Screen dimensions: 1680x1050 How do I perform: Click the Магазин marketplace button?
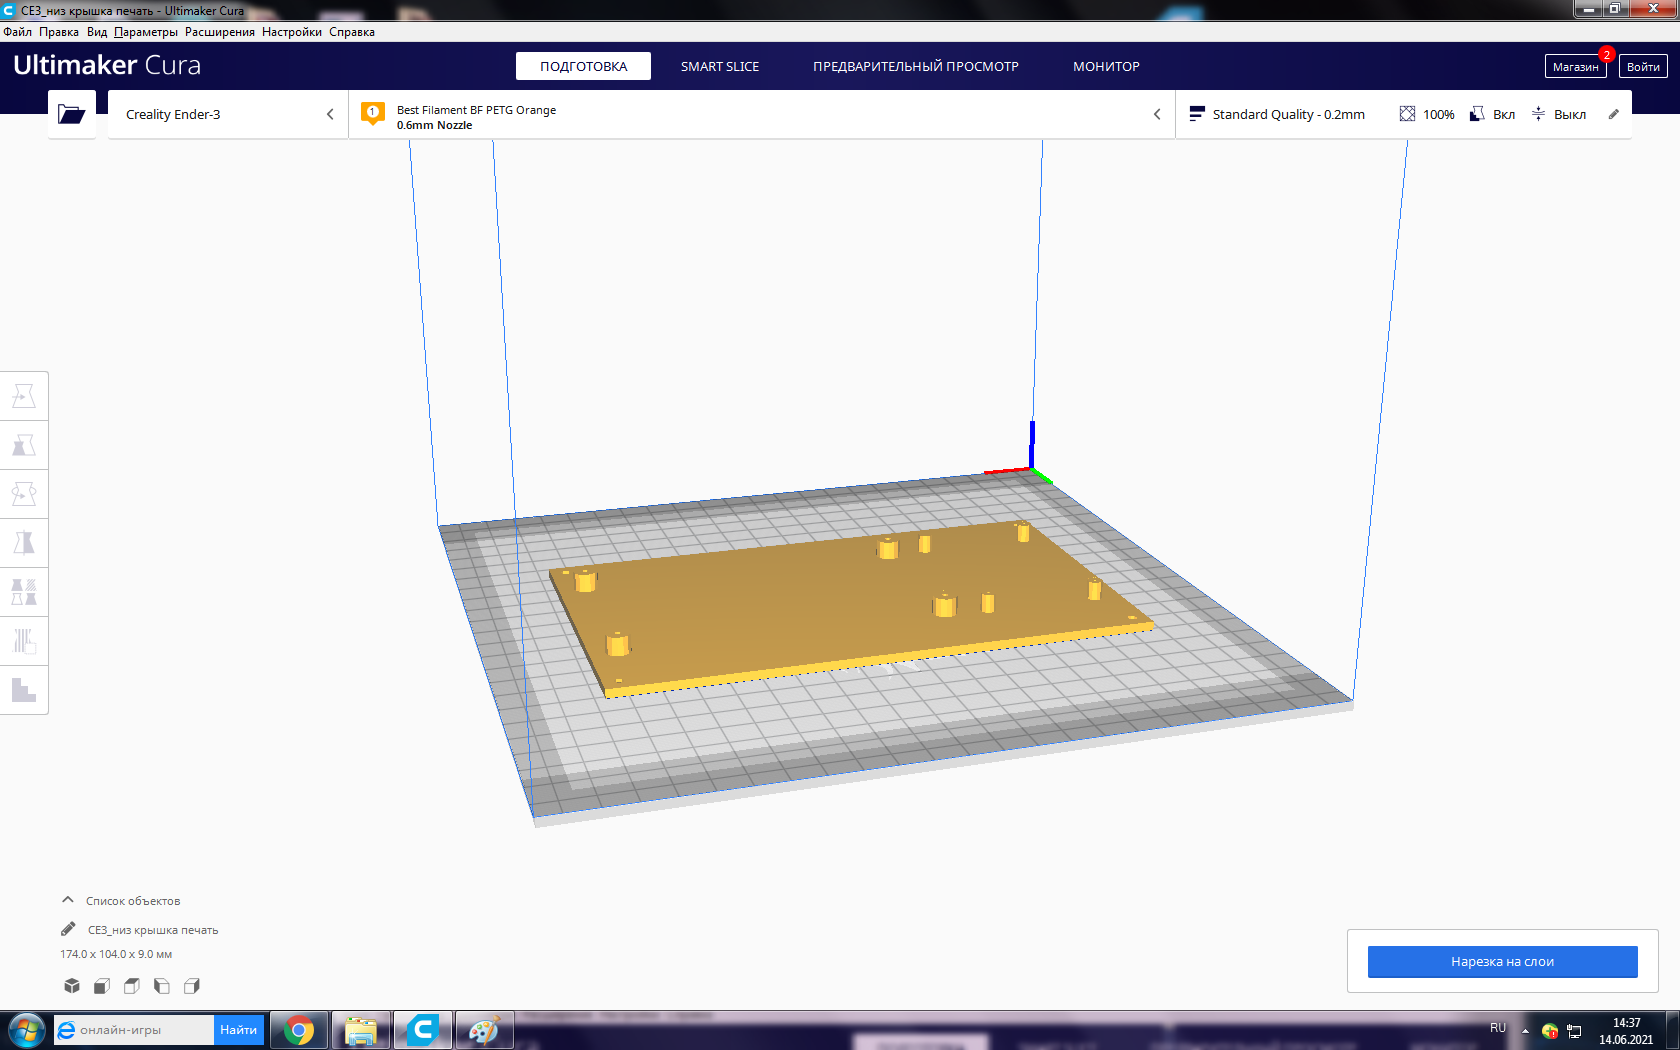[1575, 66]
